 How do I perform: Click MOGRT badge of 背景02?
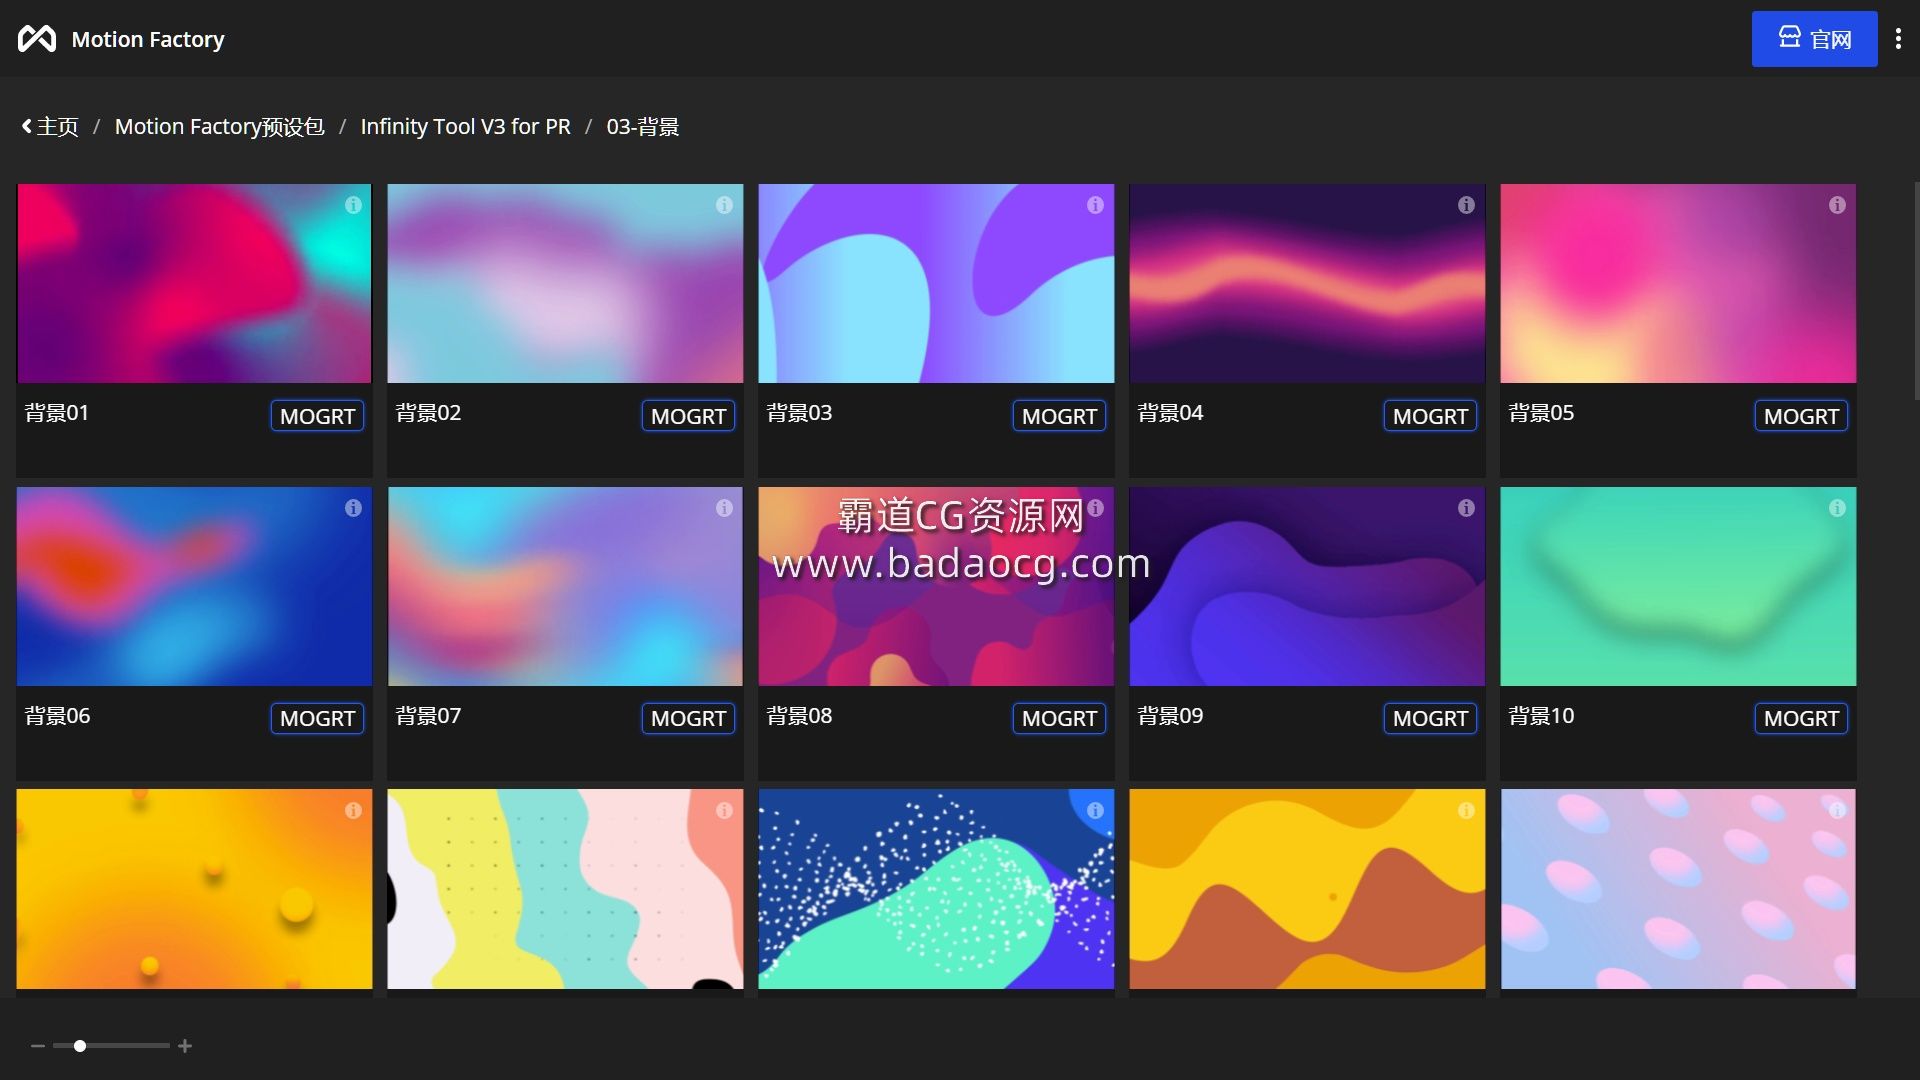(688, 416)
